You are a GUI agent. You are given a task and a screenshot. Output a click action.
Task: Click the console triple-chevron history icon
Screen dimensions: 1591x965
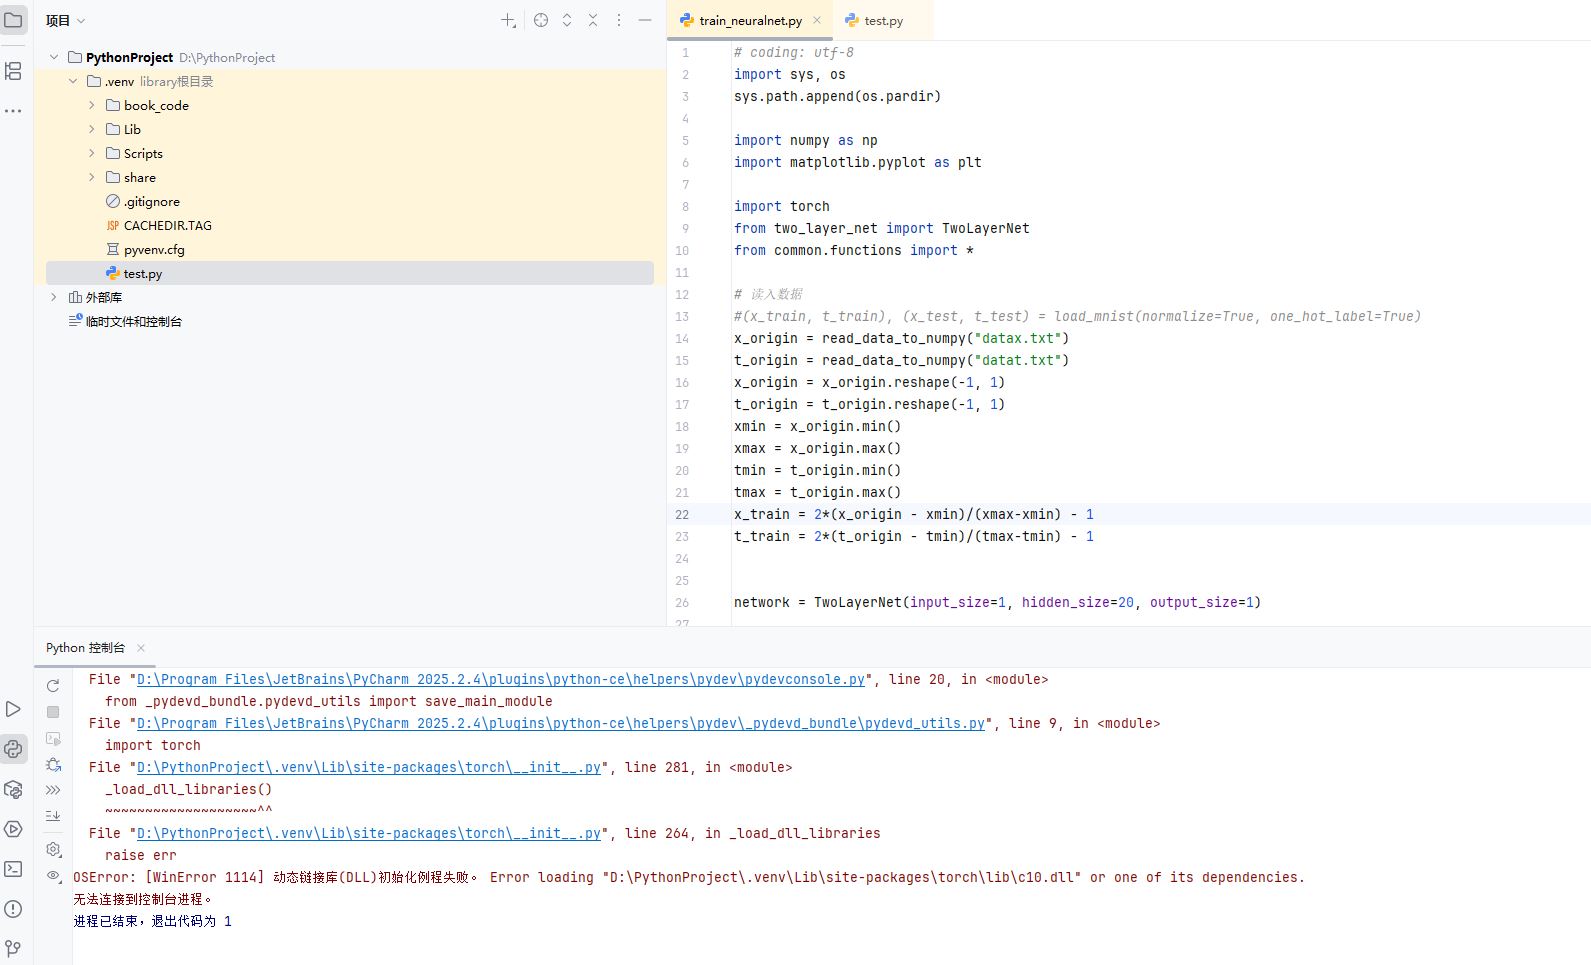[x=53, y=790]
